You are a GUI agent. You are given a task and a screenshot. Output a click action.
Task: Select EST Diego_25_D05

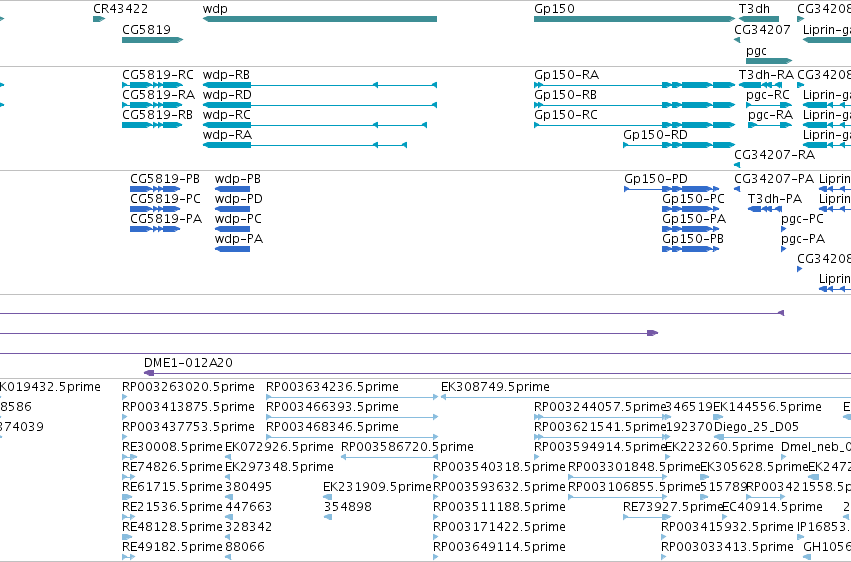757,427
